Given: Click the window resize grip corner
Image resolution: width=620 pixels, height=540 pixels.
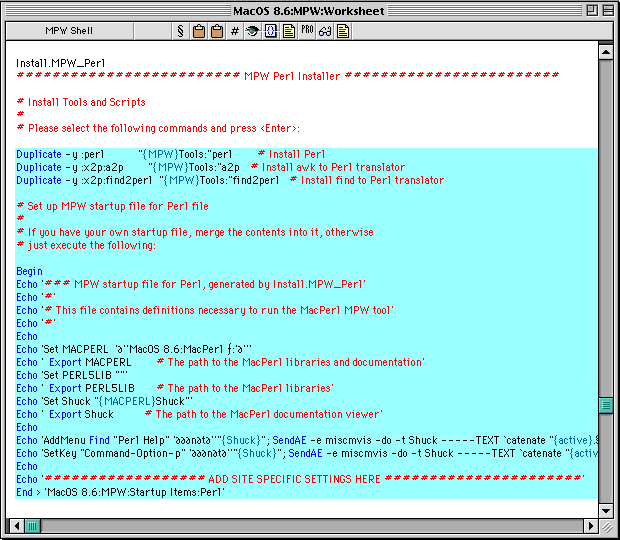Looking at the screenshot, I should (607, 527).
